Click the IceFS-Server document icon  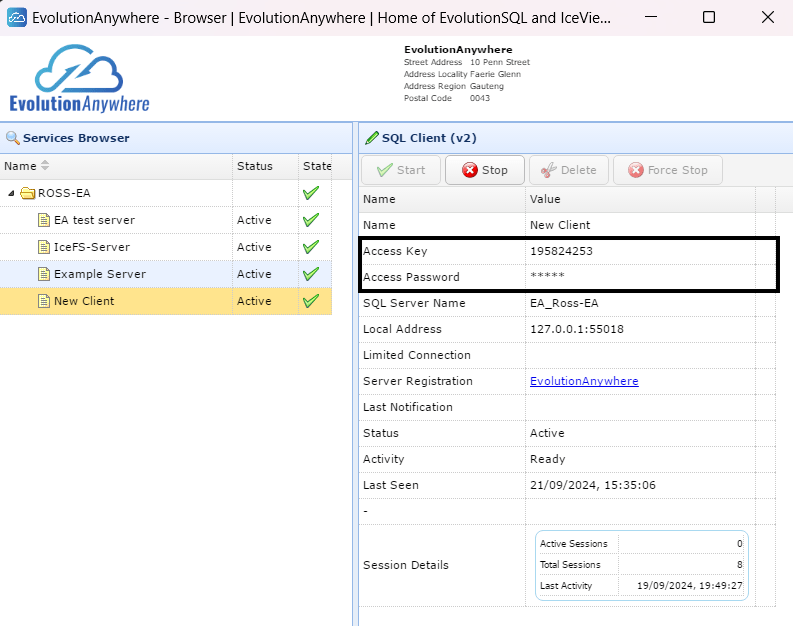(x=44, y=247)
